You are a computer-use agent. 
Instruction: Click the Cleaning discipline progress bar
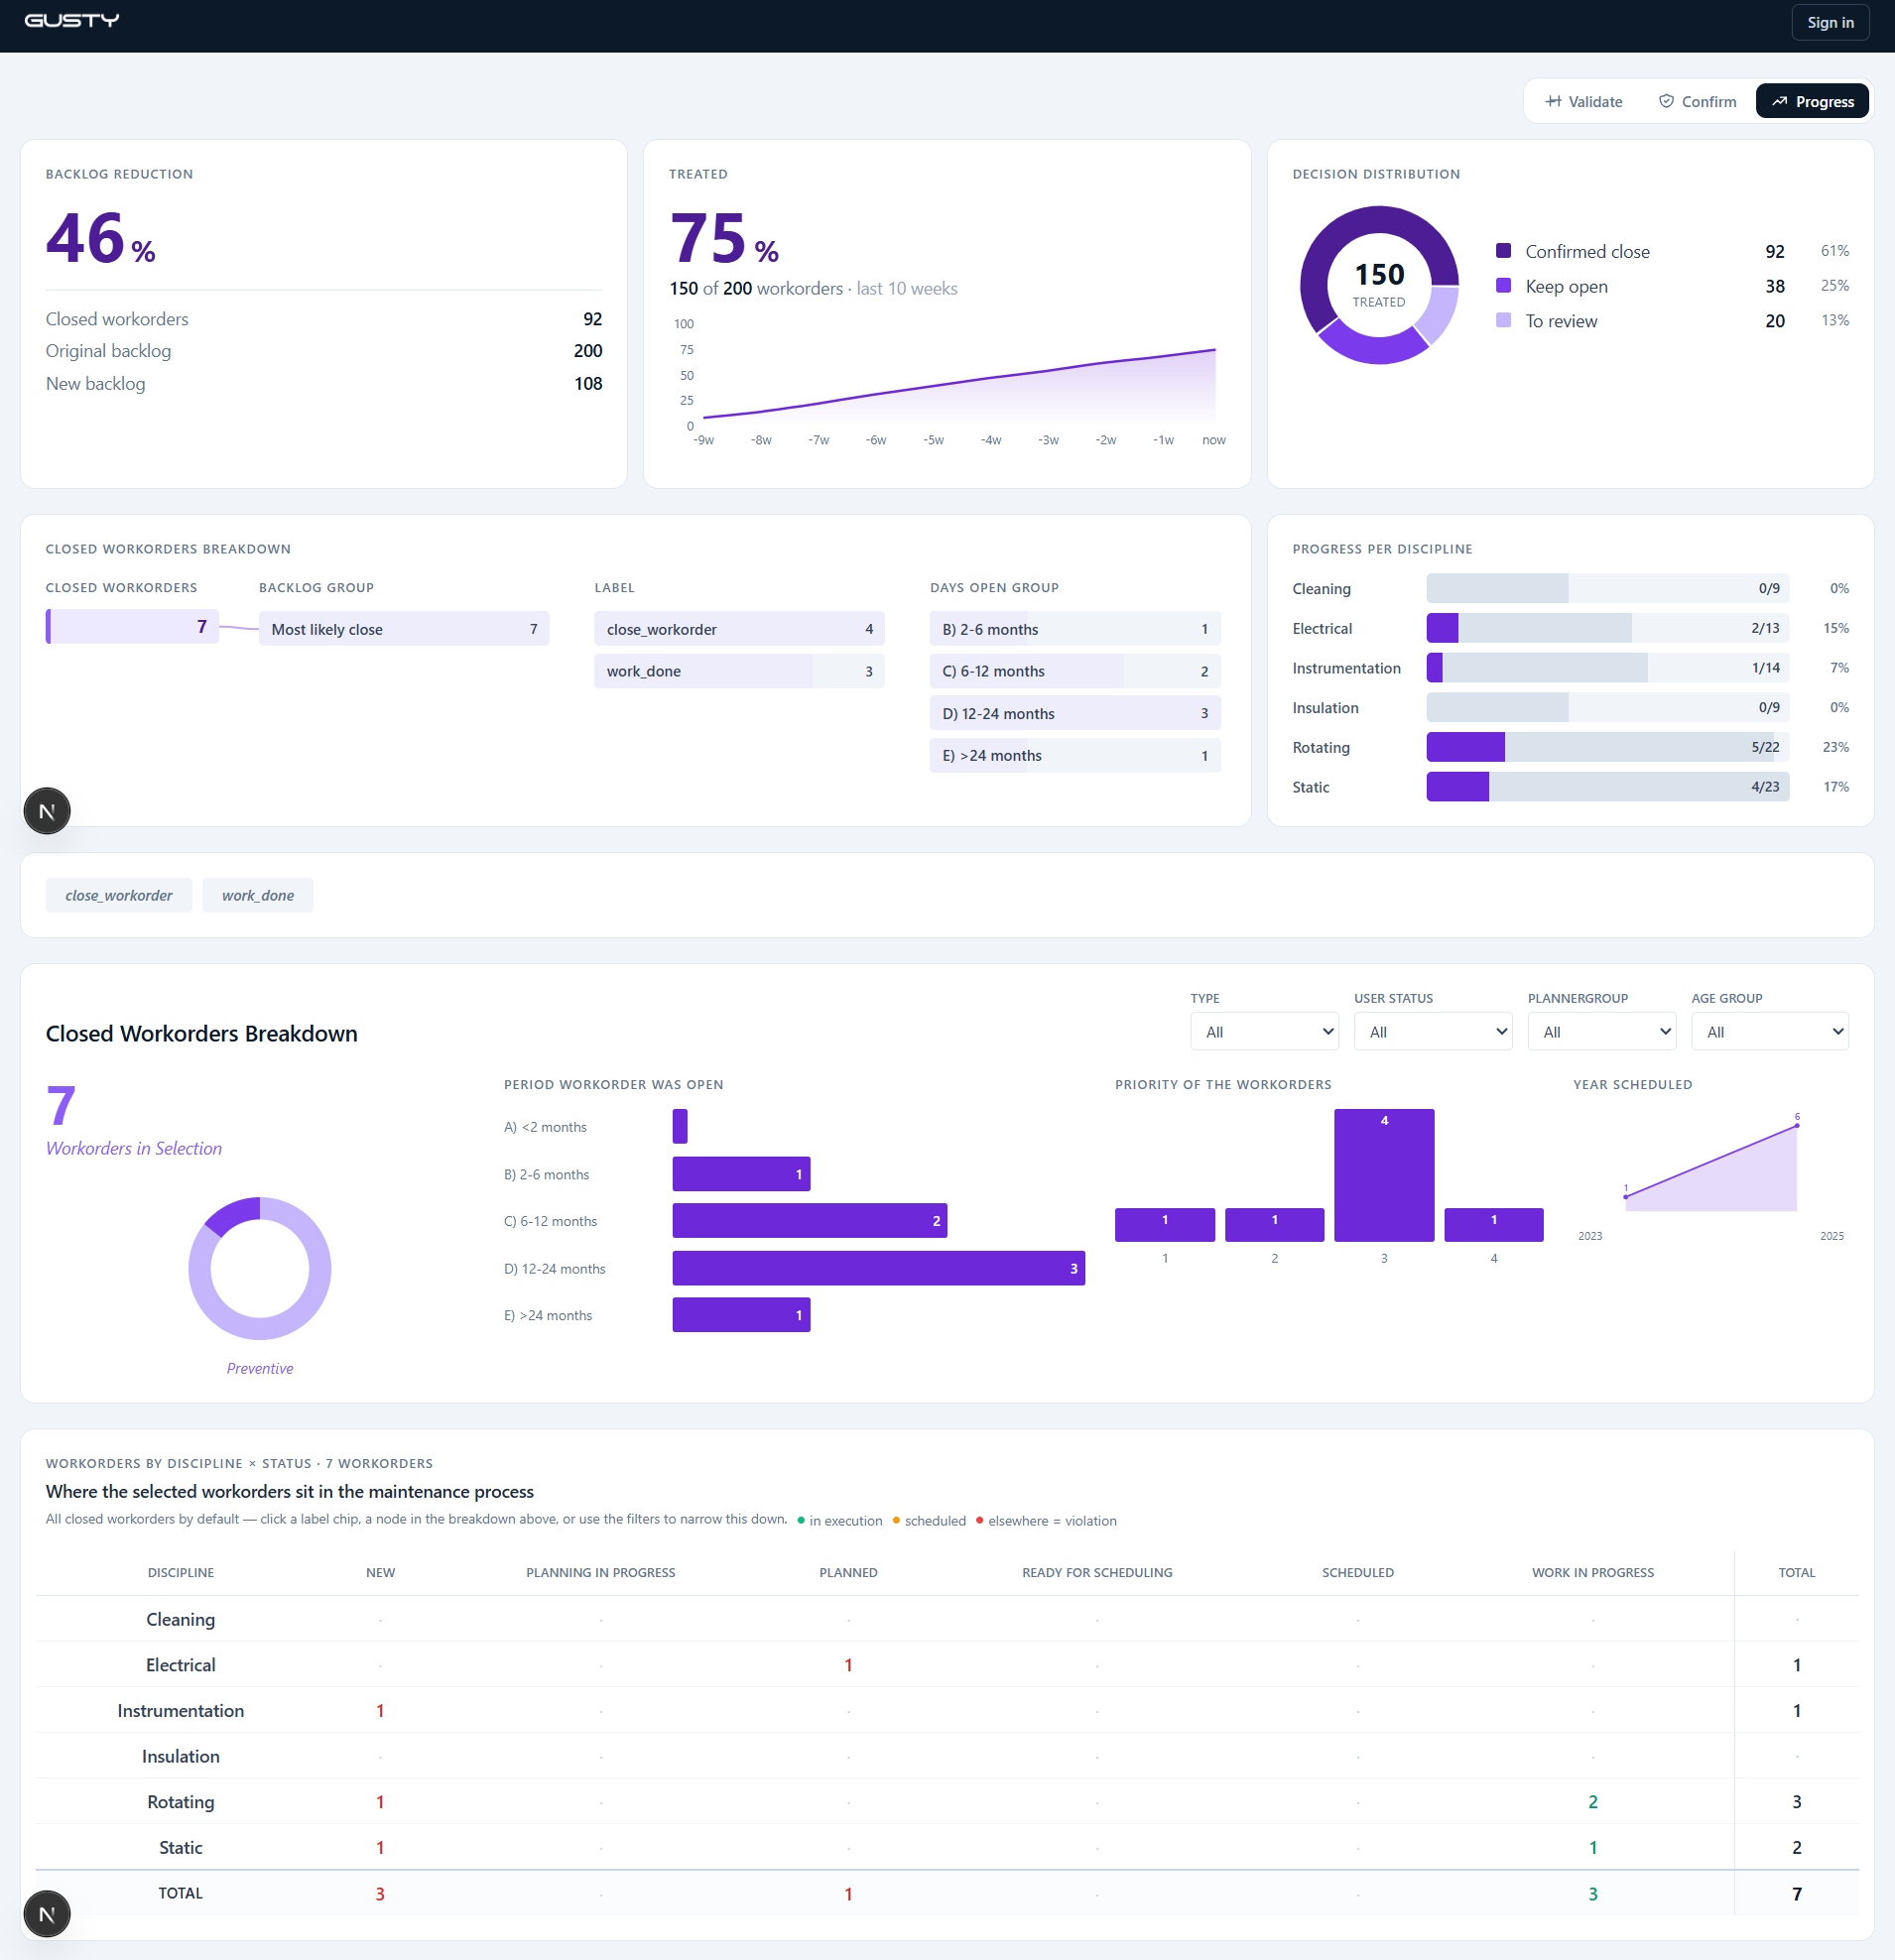pos(1608,589)
